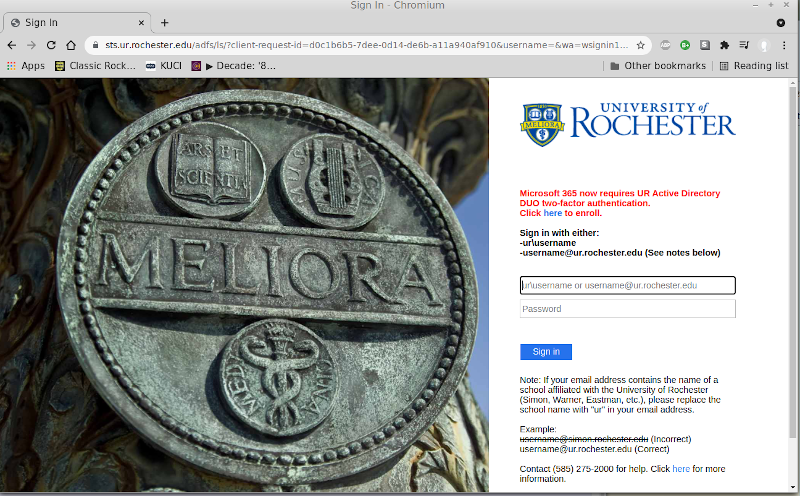
Task: Click the AdBlock Plus extension icon
Action: pos(666,45)
